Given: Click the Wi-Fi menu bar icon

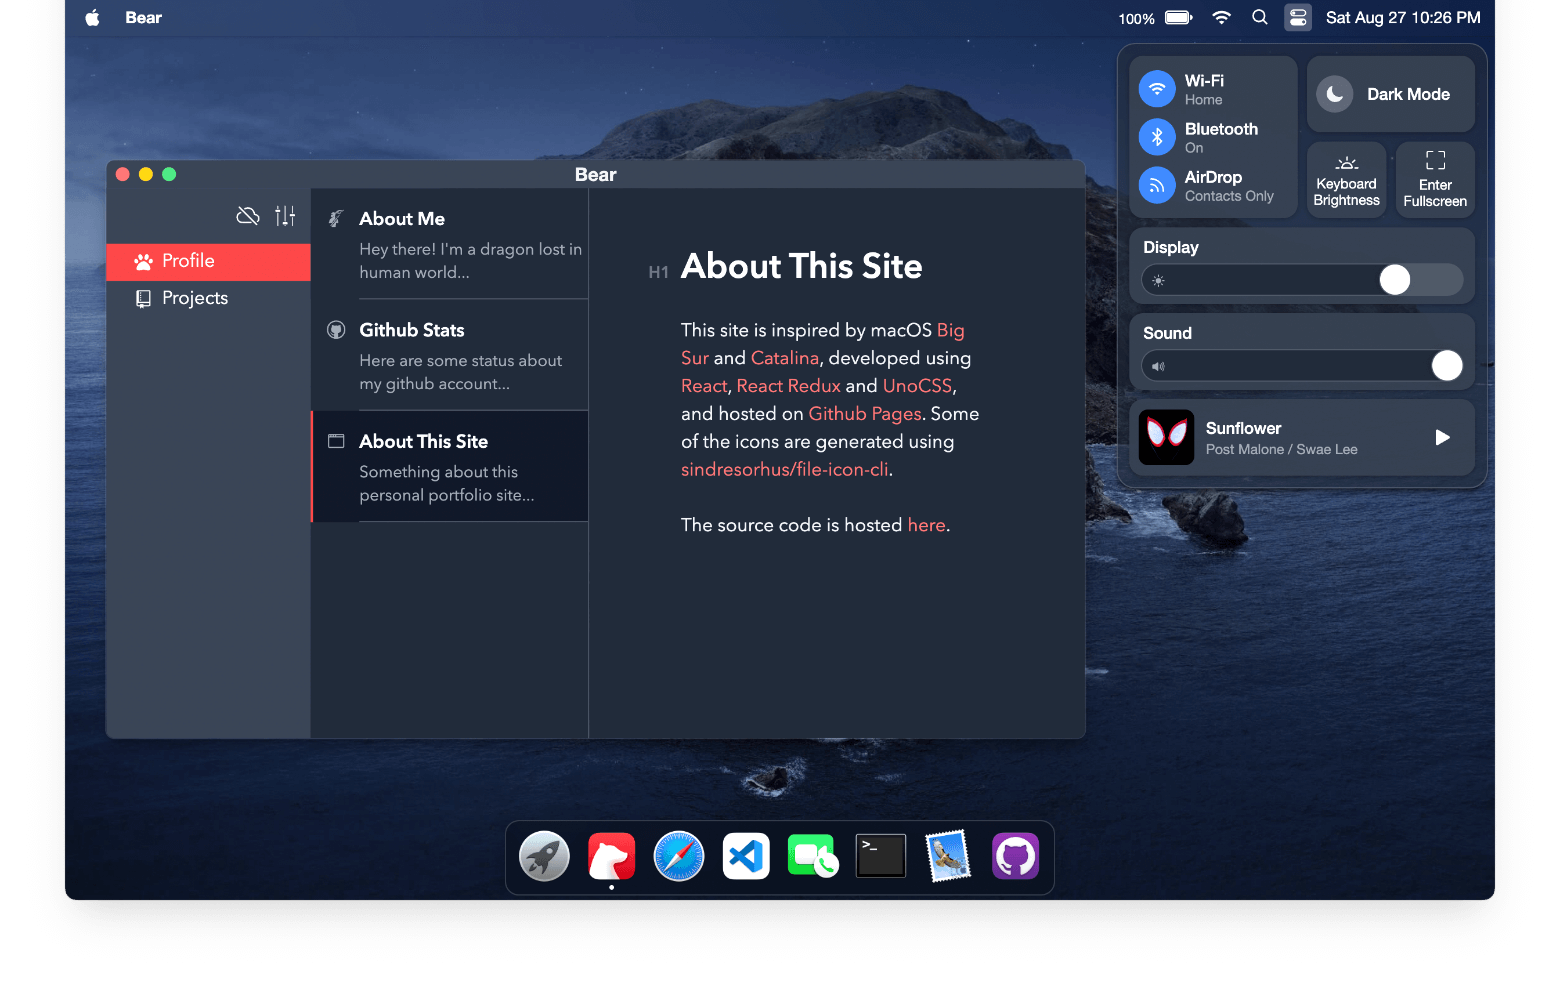Looking at the screenshot, I should (1221, 18).
